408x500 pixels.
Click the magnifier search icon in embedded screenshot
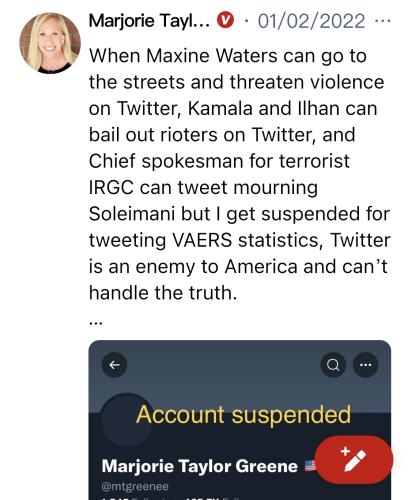[x=333, y=365]
